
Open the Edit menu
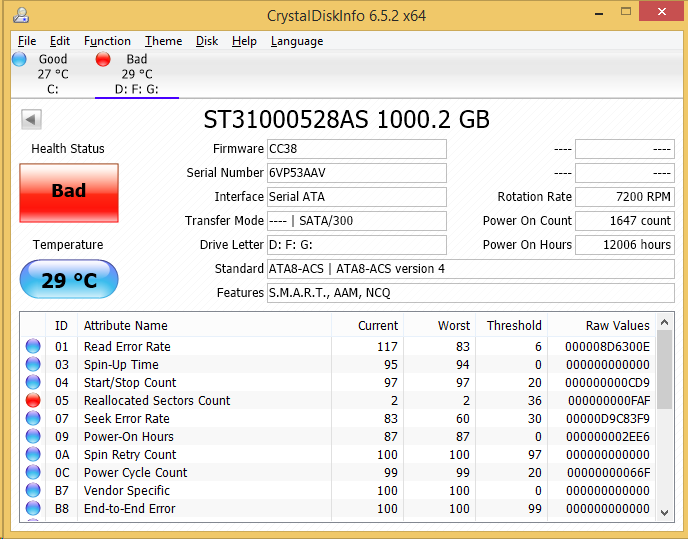(60, 41)
